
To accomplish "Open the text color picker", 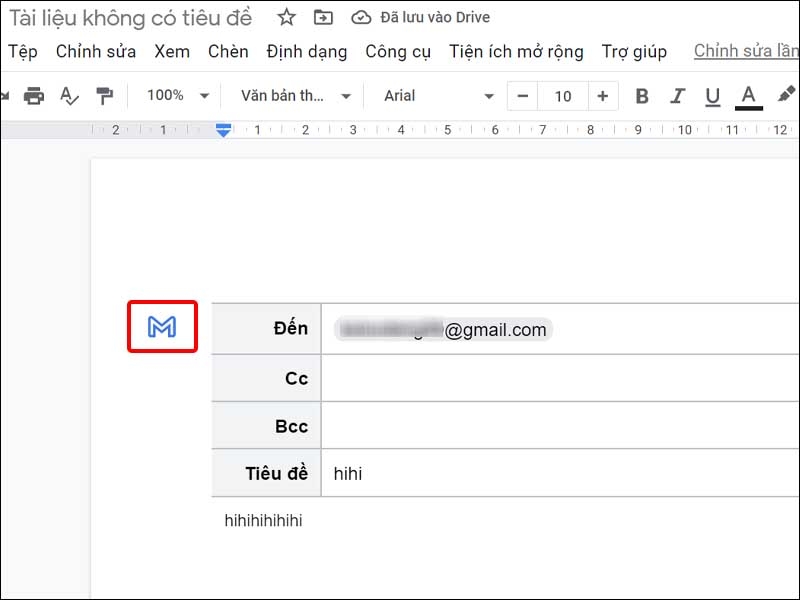I will pyautogui.click(x=748, y=96).
